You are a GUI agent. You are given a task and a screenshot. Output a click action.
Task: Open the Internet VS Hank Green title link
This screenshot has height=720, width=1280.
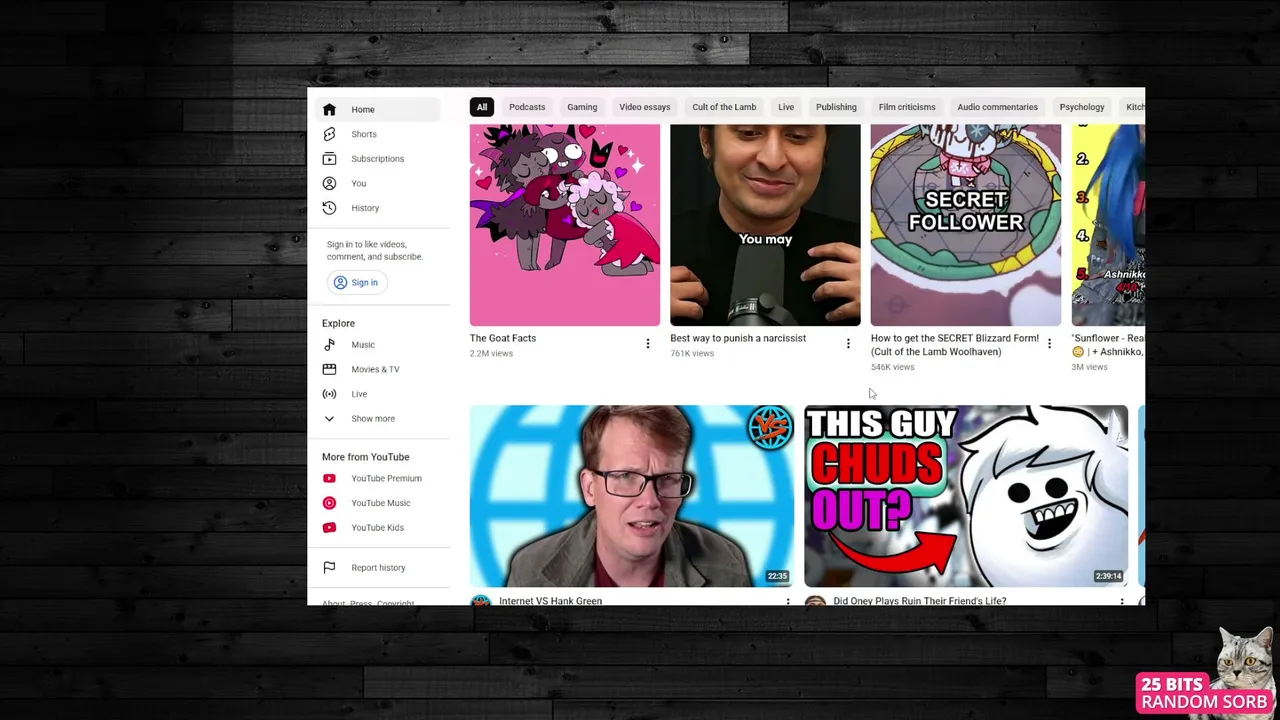[x=550, y=601]
